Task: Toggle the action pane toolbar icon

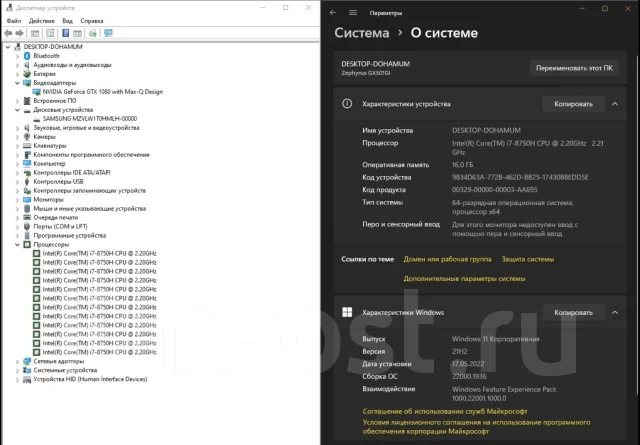Action: pos(78,33)
